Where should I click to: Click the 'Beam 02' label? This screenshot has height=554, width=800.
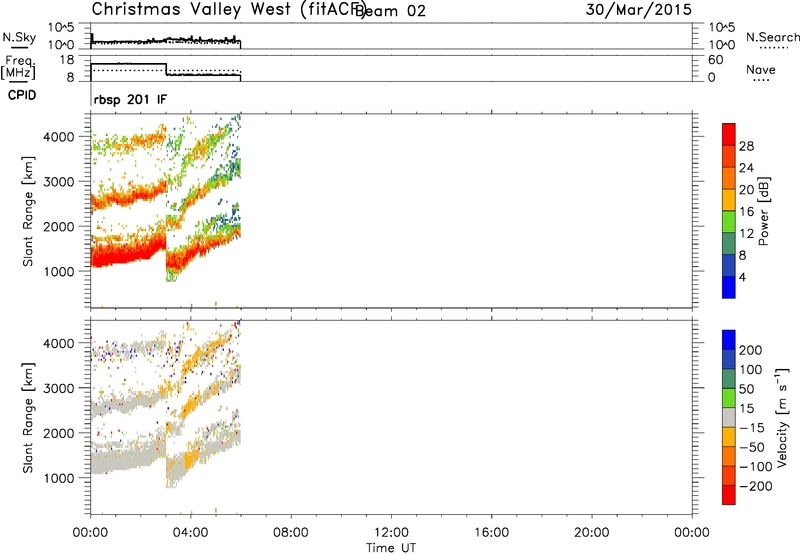pyautogui.click(x=390, y=11)
